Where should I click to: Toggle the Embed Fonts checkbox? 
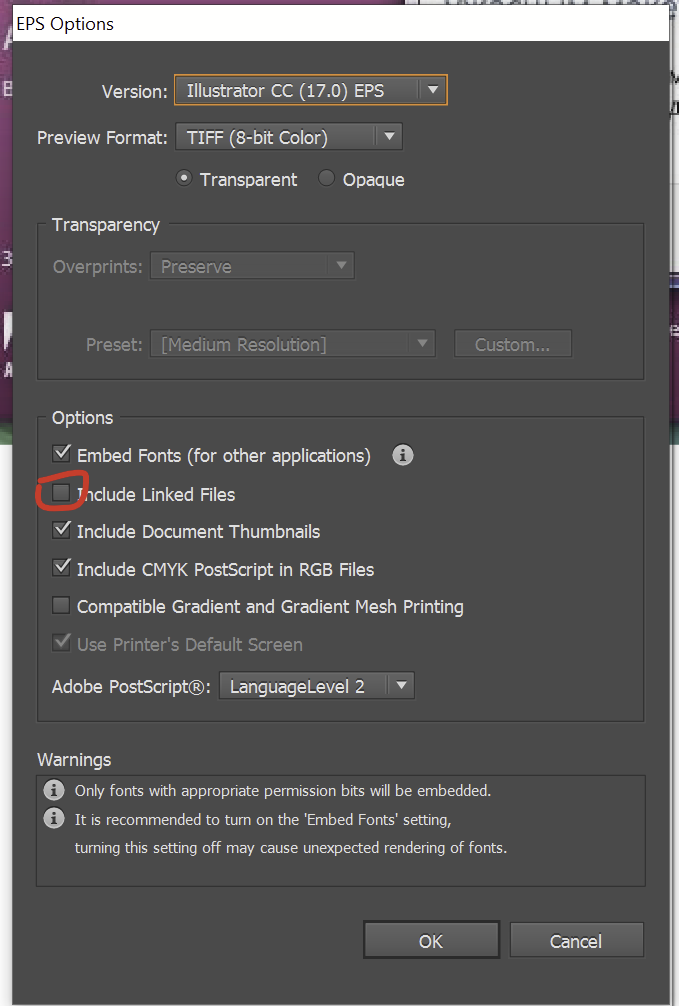coord(62,455)
